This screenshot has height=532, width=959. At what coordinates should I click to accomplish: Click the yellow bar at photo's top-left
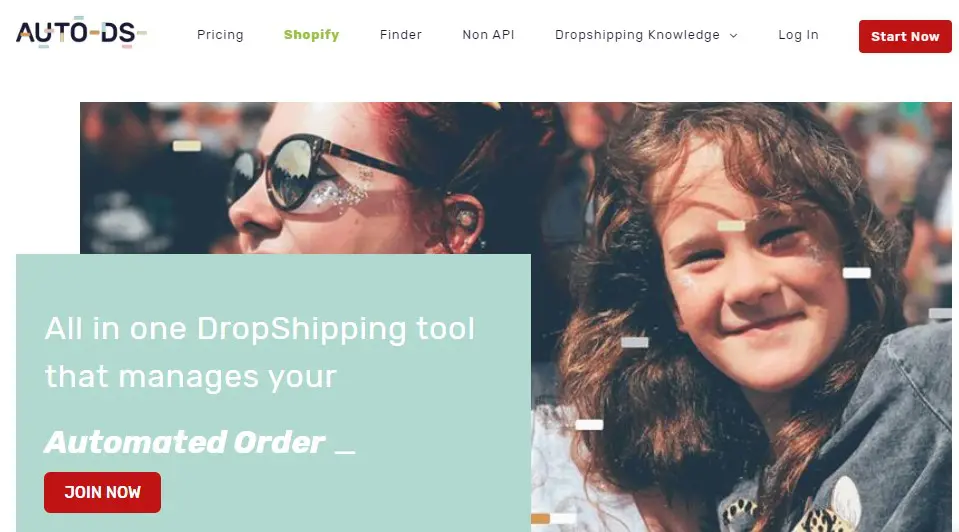pos(187,146)
